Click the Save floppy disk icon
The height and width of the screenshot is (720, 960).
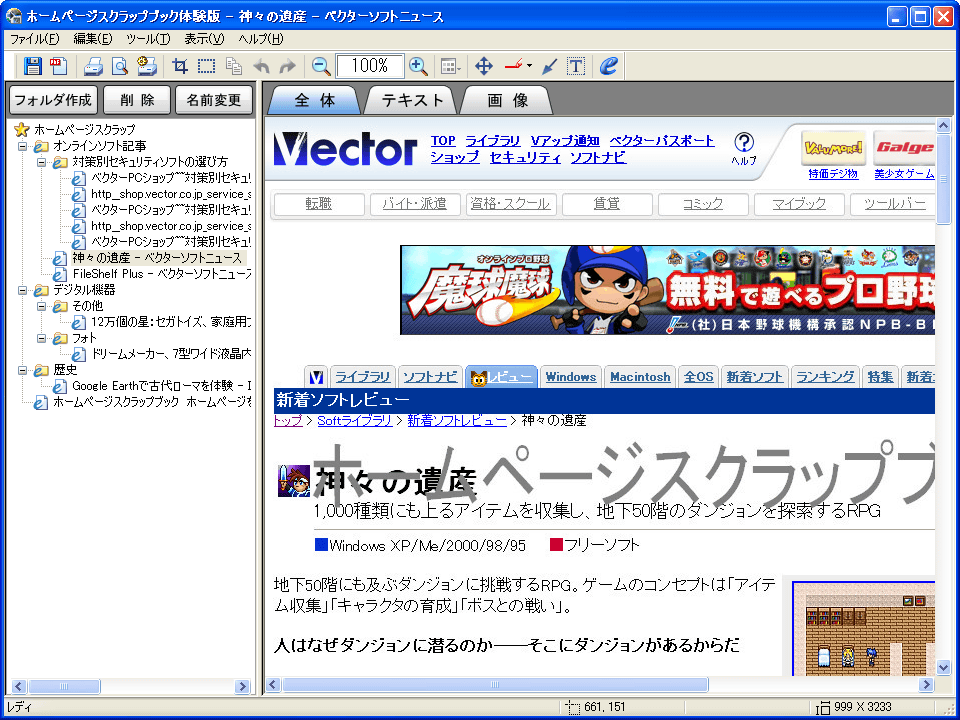tap(32, 66)
